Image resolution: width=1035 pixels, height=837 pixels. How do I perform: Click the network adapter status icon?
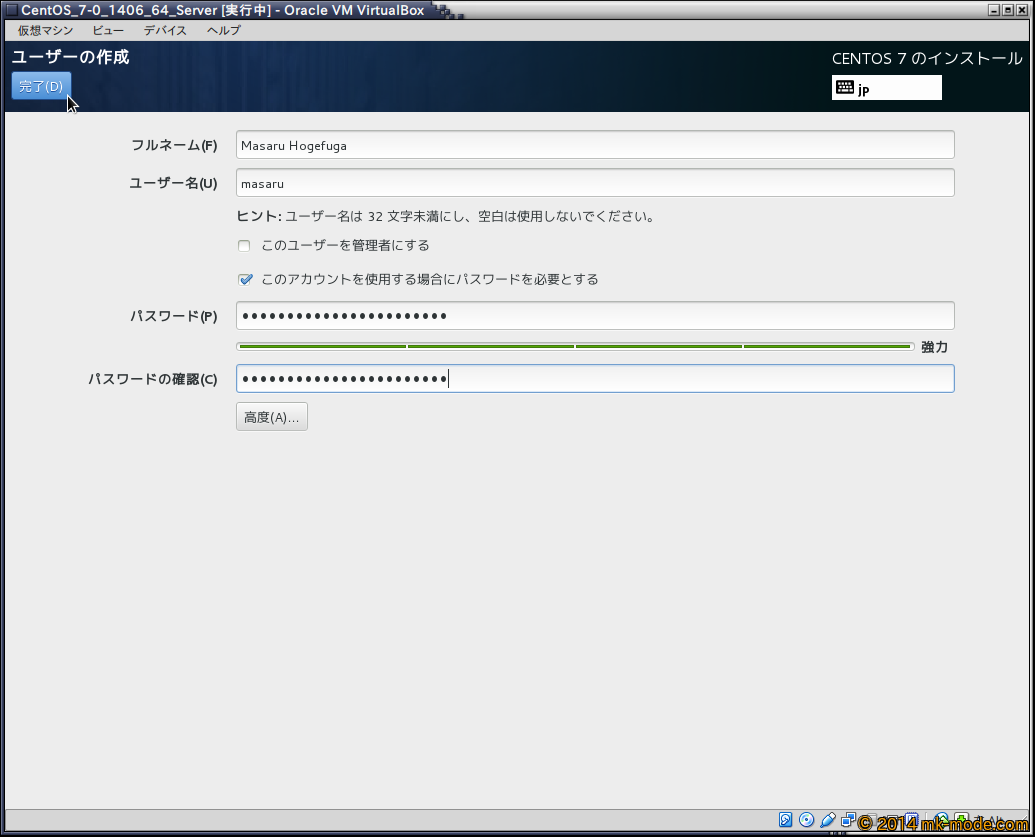coord(848,820)
